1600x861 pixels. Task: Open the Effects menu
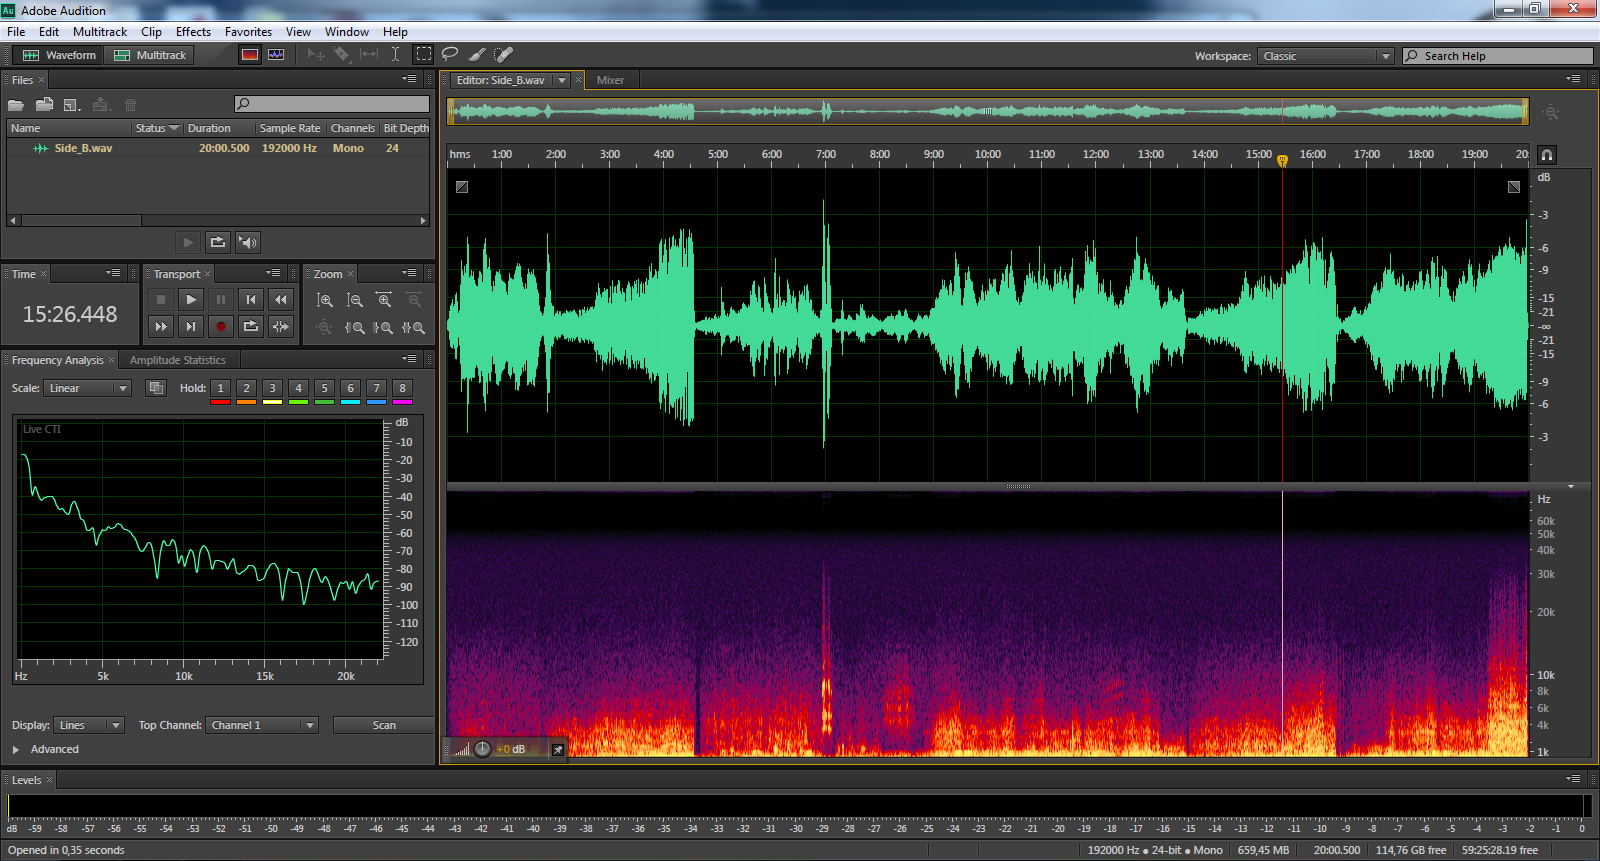pos(193,32)
